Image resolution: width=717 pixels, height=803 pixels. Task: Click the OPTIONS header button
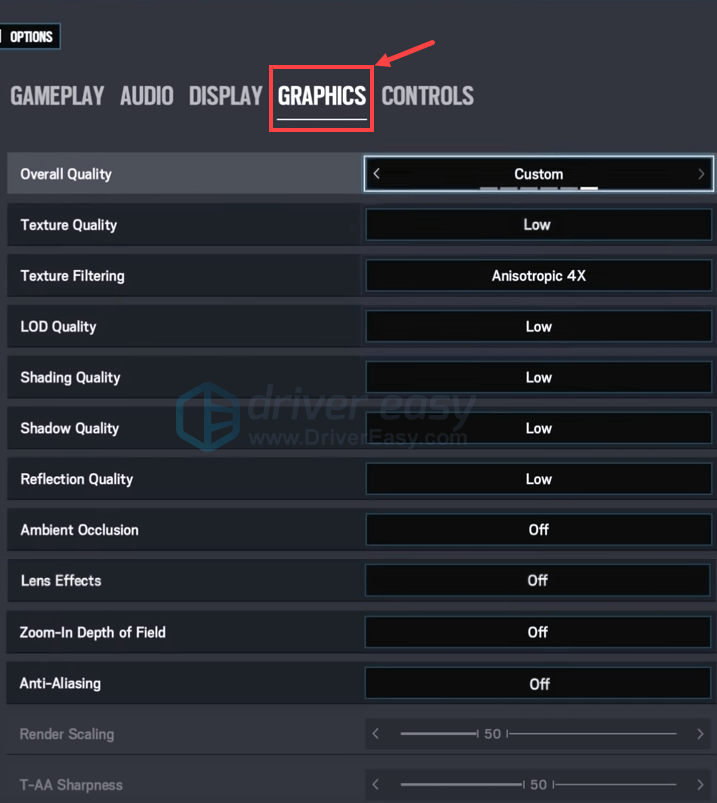30,36
